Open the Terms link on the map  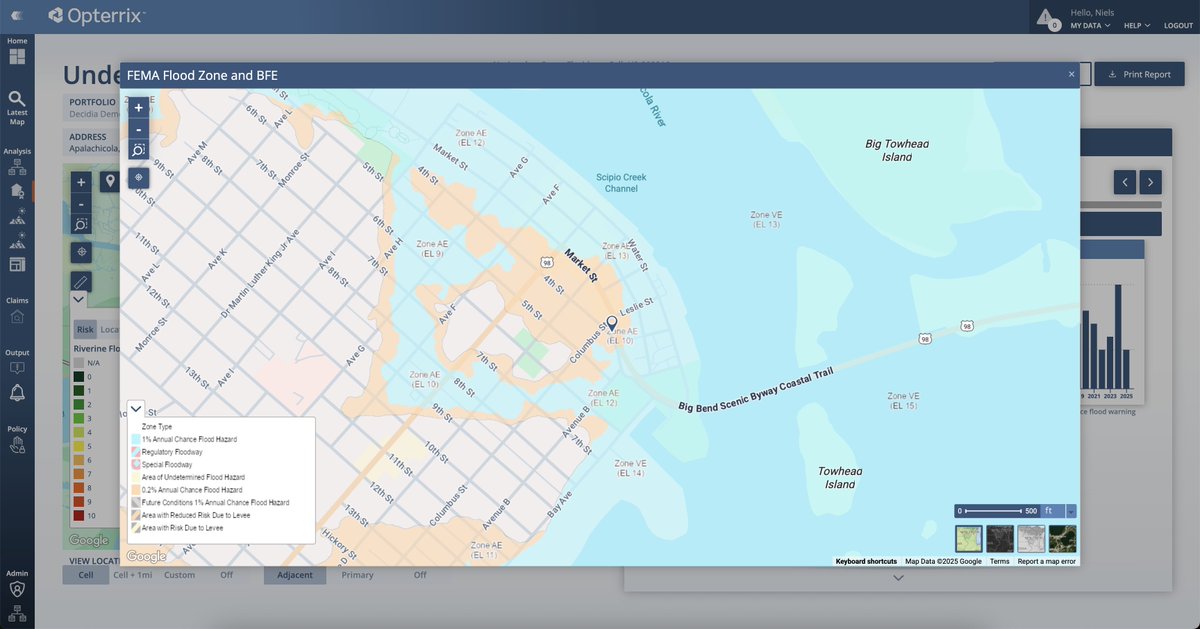[x=999, y=562]
